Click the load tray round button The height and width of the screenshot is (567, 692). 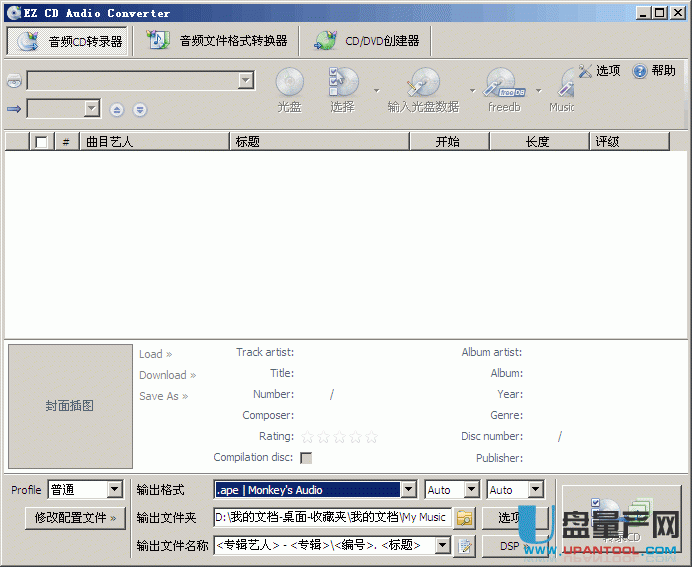click(x=140, y=109)
